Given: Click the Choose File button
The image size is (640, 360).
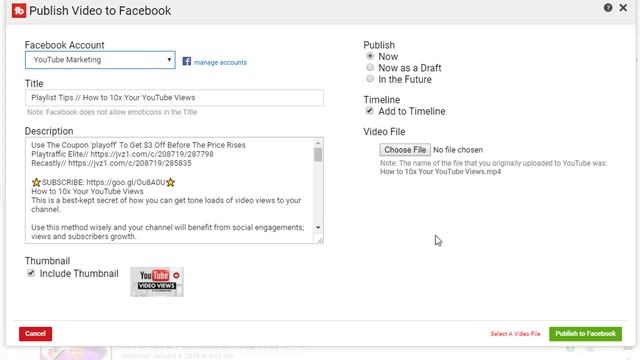Looking at the screenshot, I should click(x=405, y=150).
